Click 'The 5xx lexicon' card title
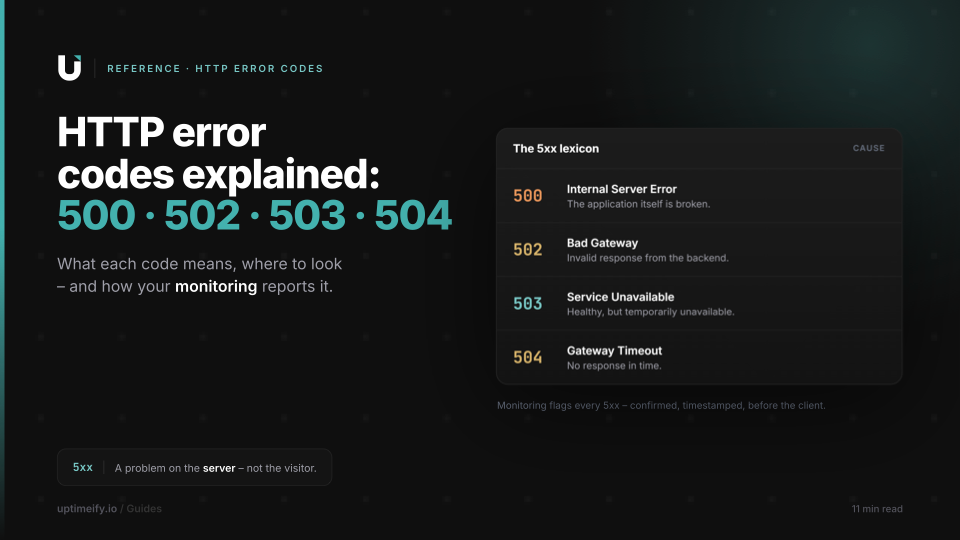This screenshot has width=960, height=540. (x=556, y=149)
